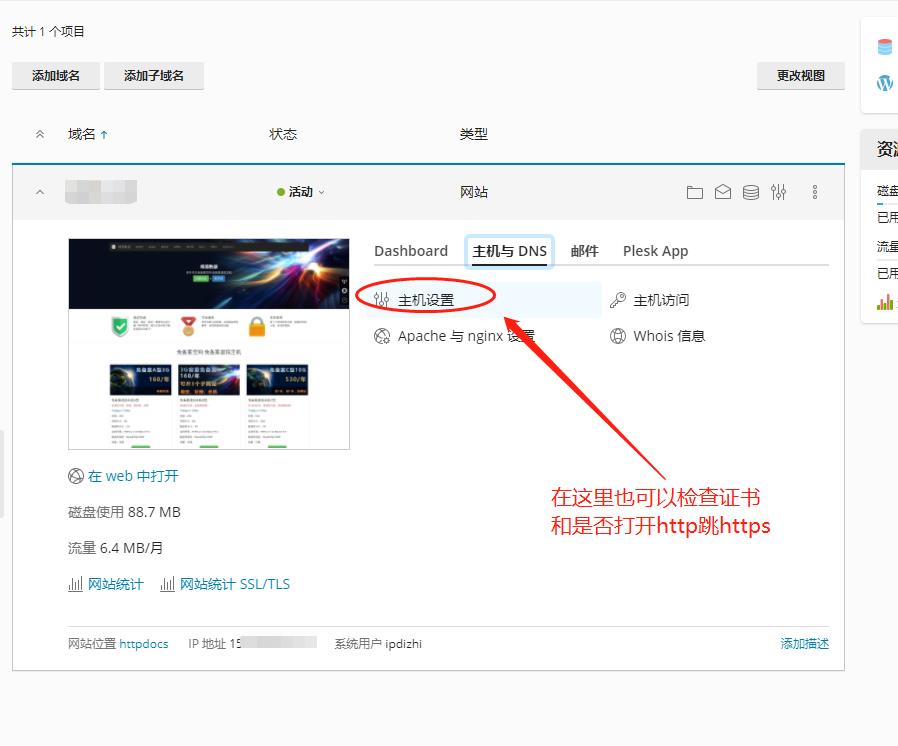Open Whois 信息 link
This screenshot has height=746, width=898.
(x=669, y=336)
